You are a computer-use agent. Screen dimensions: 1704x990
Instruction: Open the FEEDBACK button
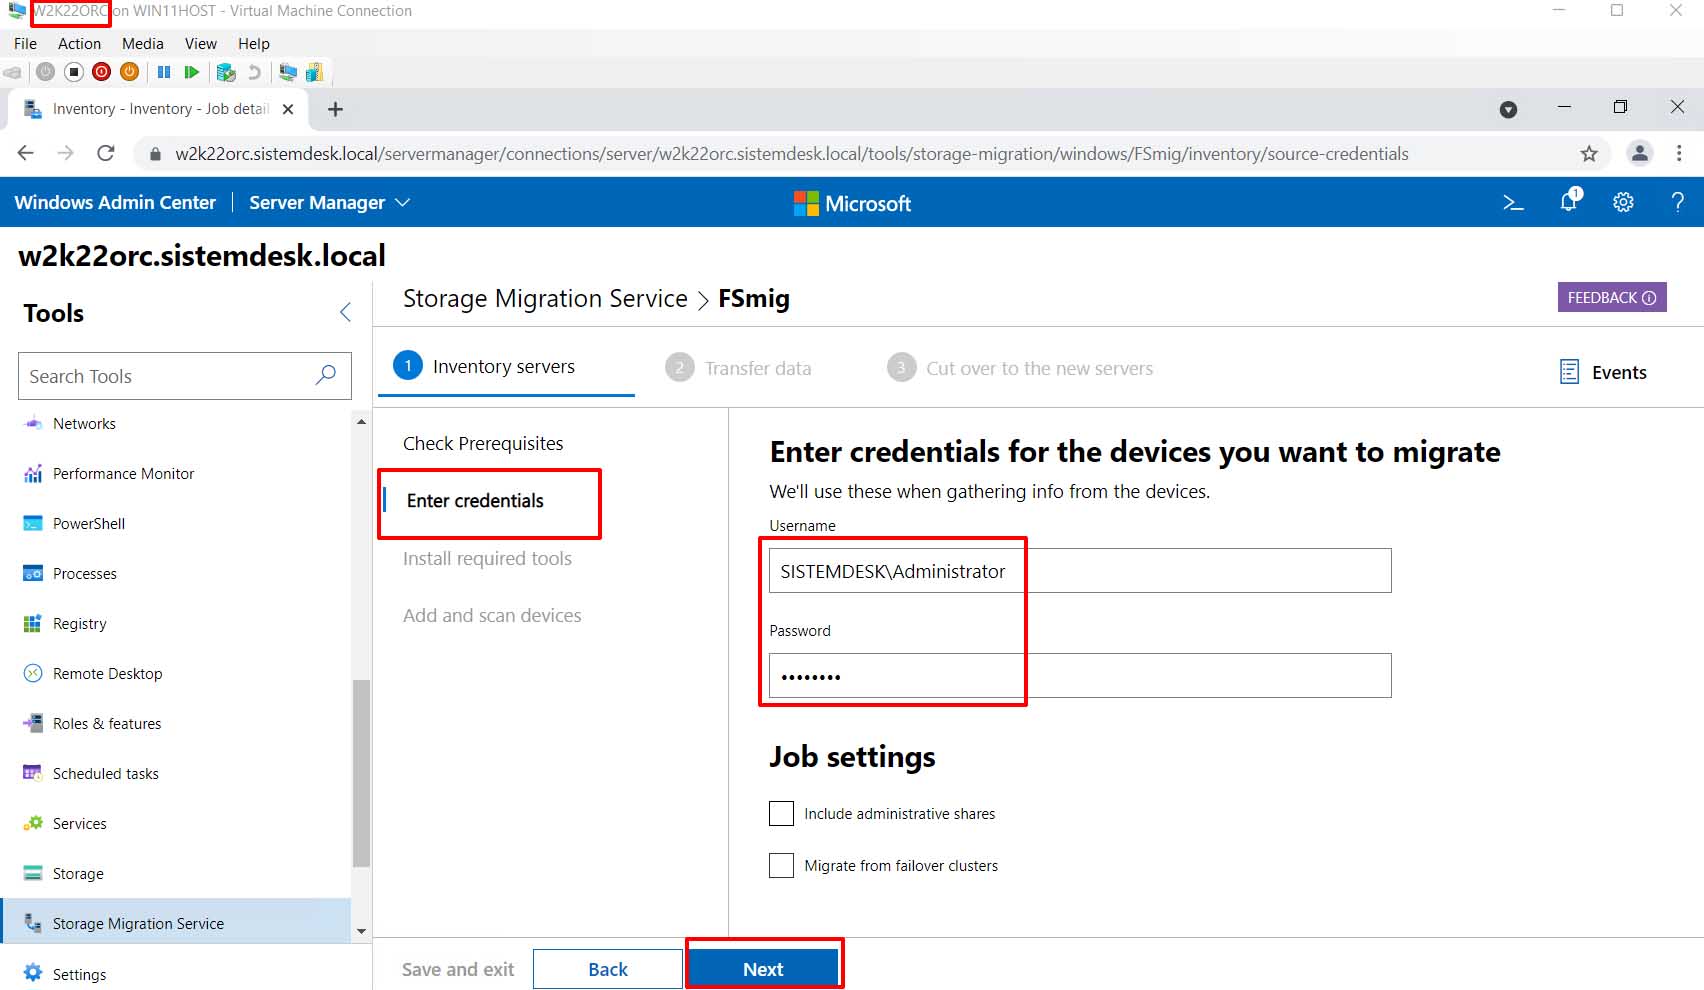1612,297
